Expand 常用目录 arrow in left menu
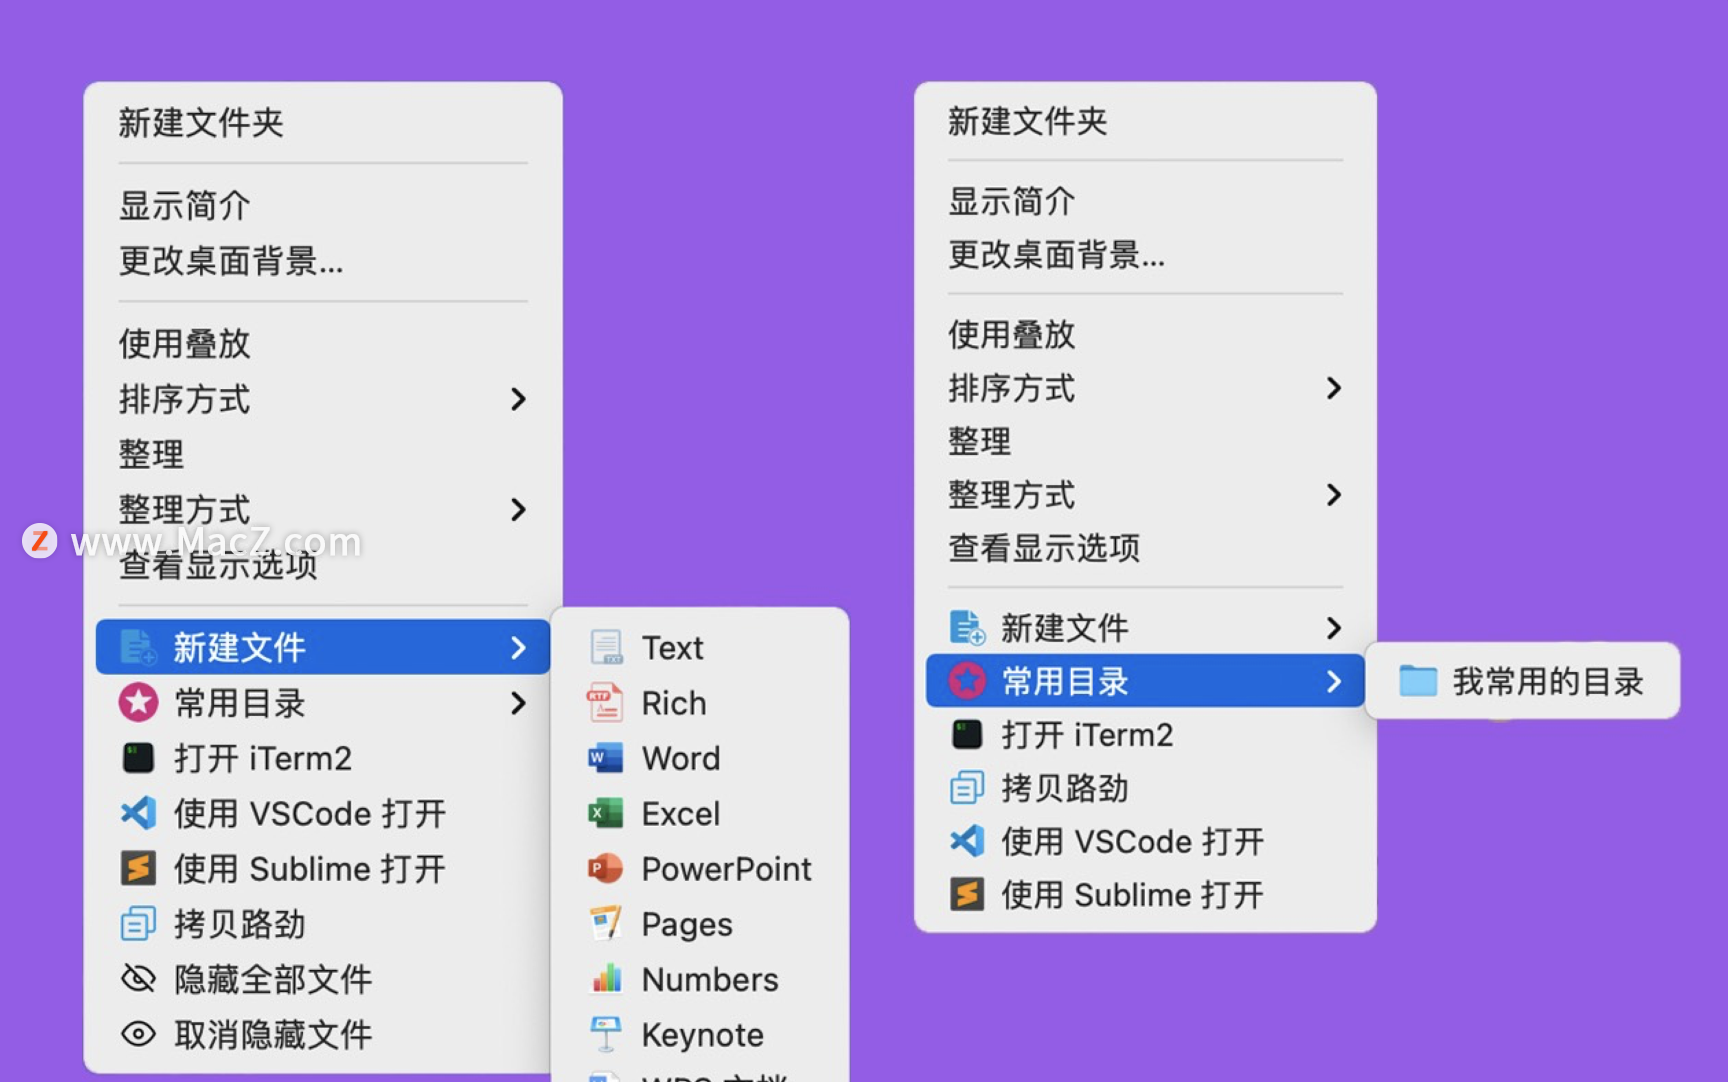The width and height of the screenshot is (1728, 1082). click(x=518, y=703)
